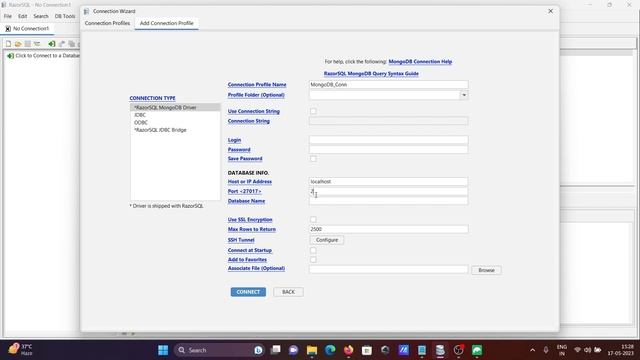Expand the Profile Folder dropdown arrow
This screenshot has width=640, height=360.
464,95
